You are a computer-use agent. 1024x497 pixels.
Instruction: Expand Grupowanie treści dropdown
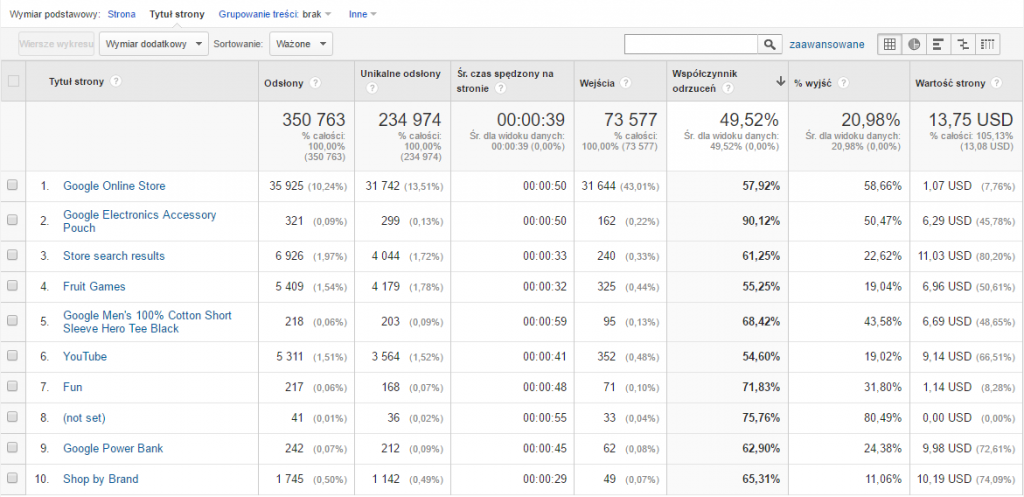point(275,14)
